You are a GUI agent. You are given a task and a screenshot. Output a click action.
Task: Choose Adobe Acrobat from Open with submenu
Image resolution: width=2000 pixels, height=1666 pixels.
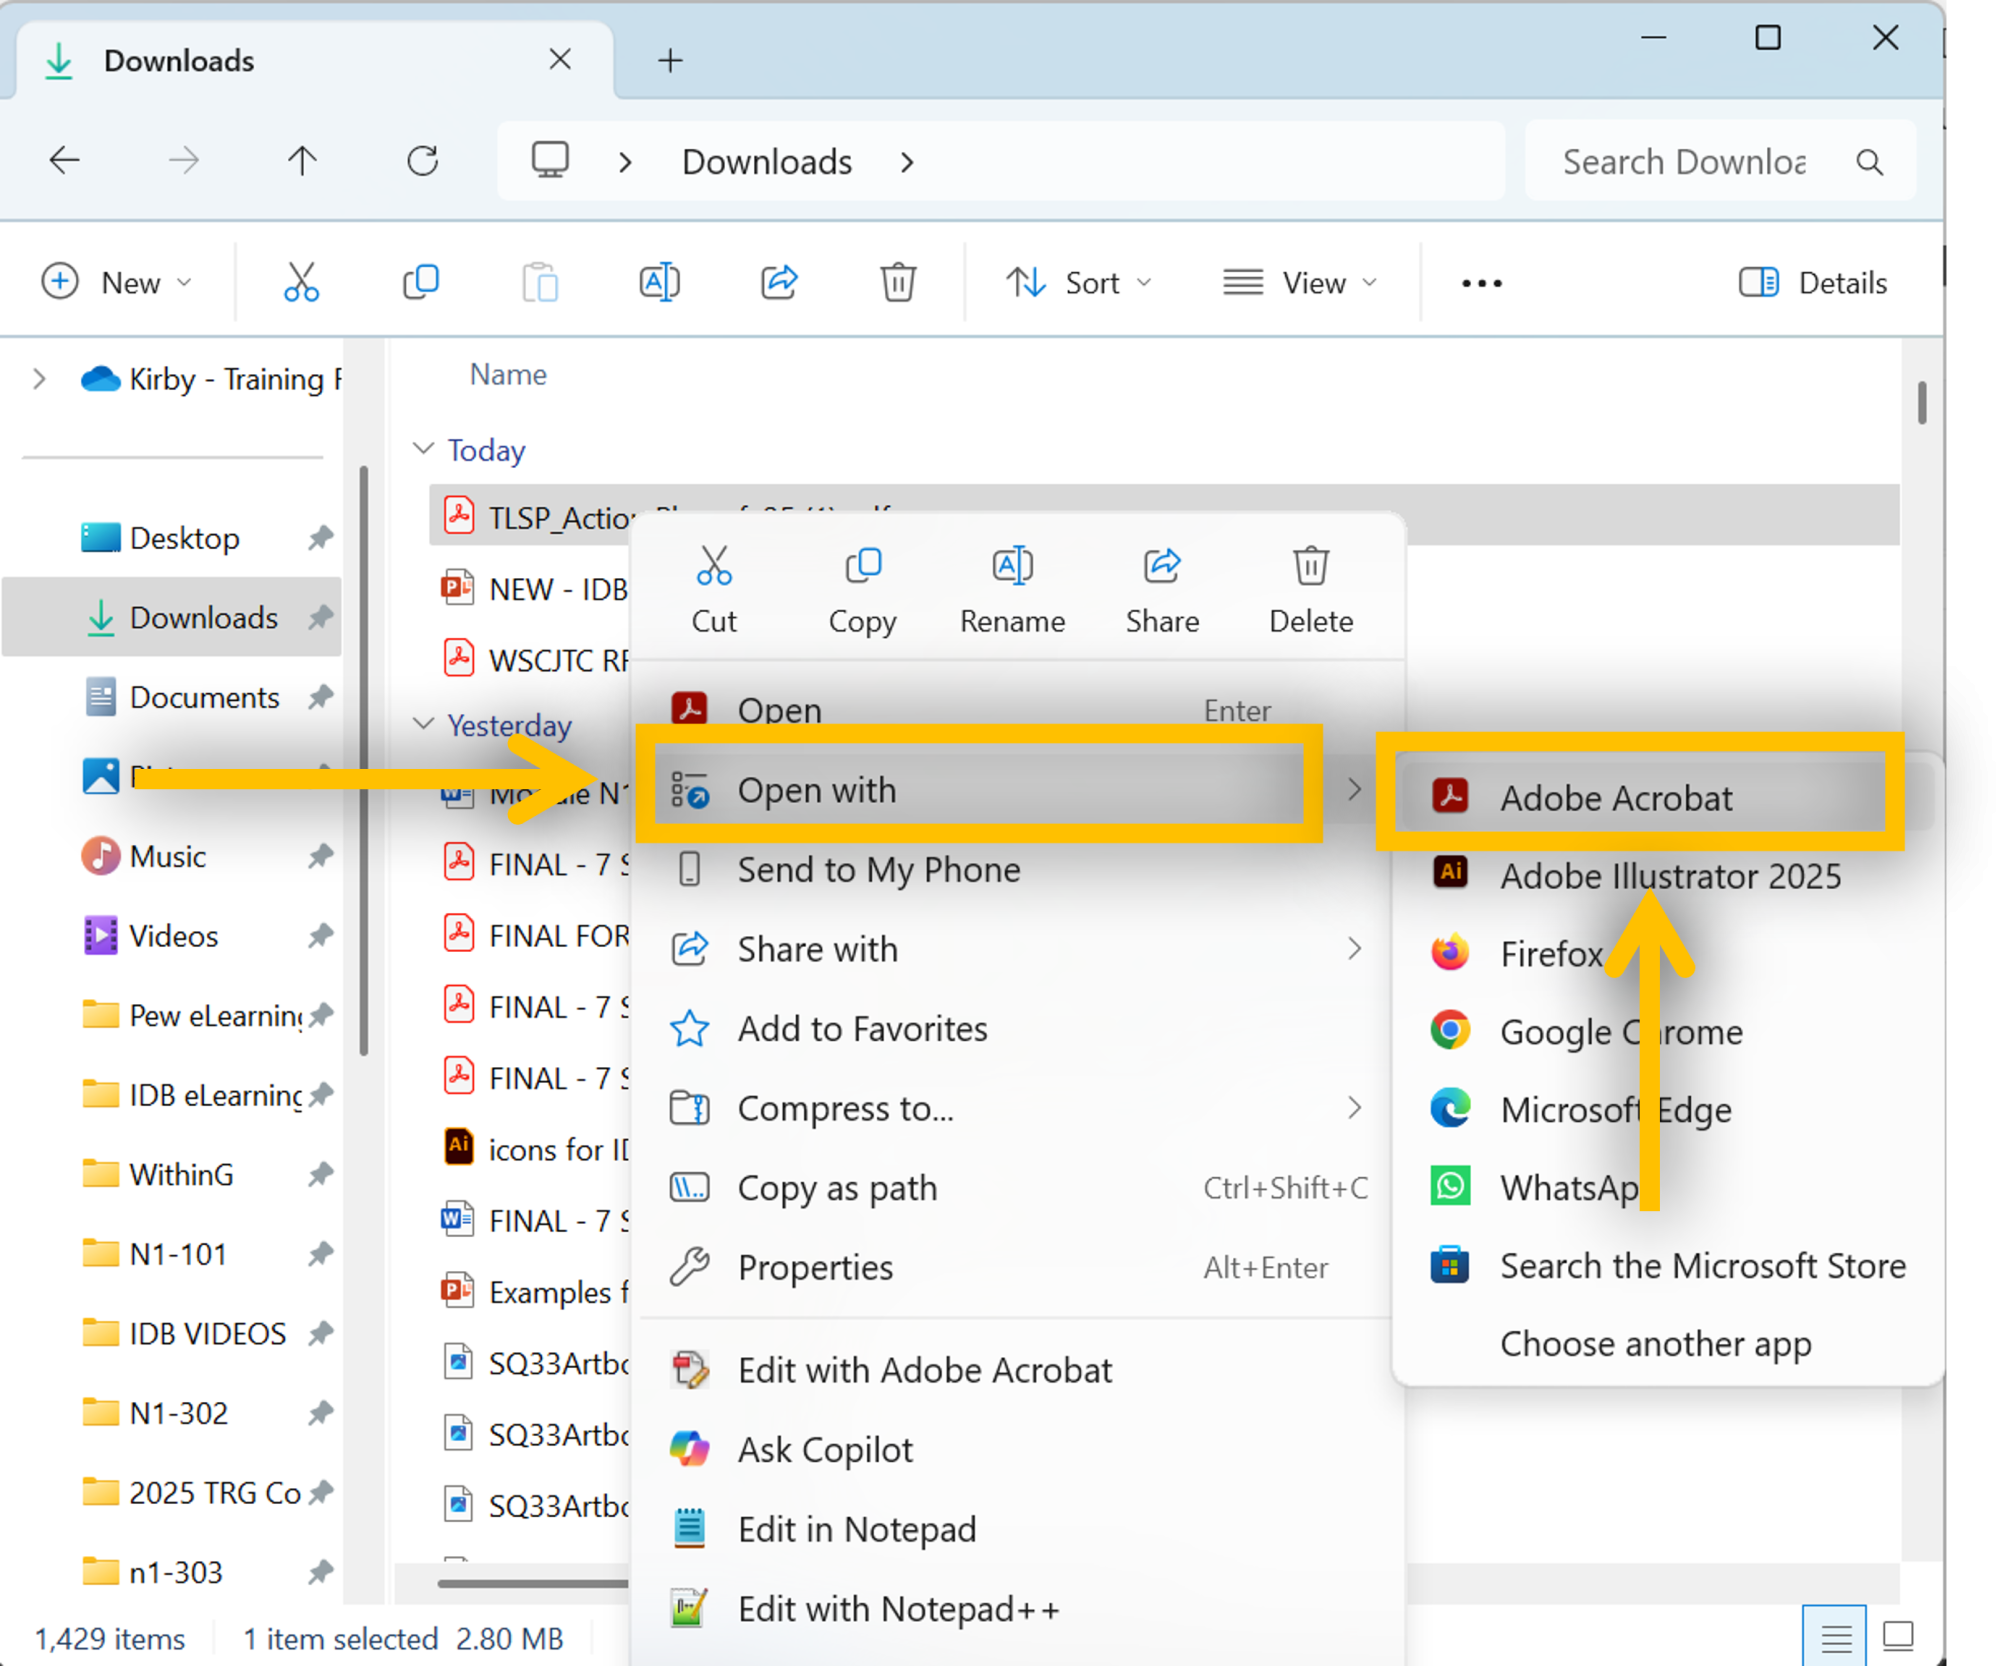[x=1615, y=797]
